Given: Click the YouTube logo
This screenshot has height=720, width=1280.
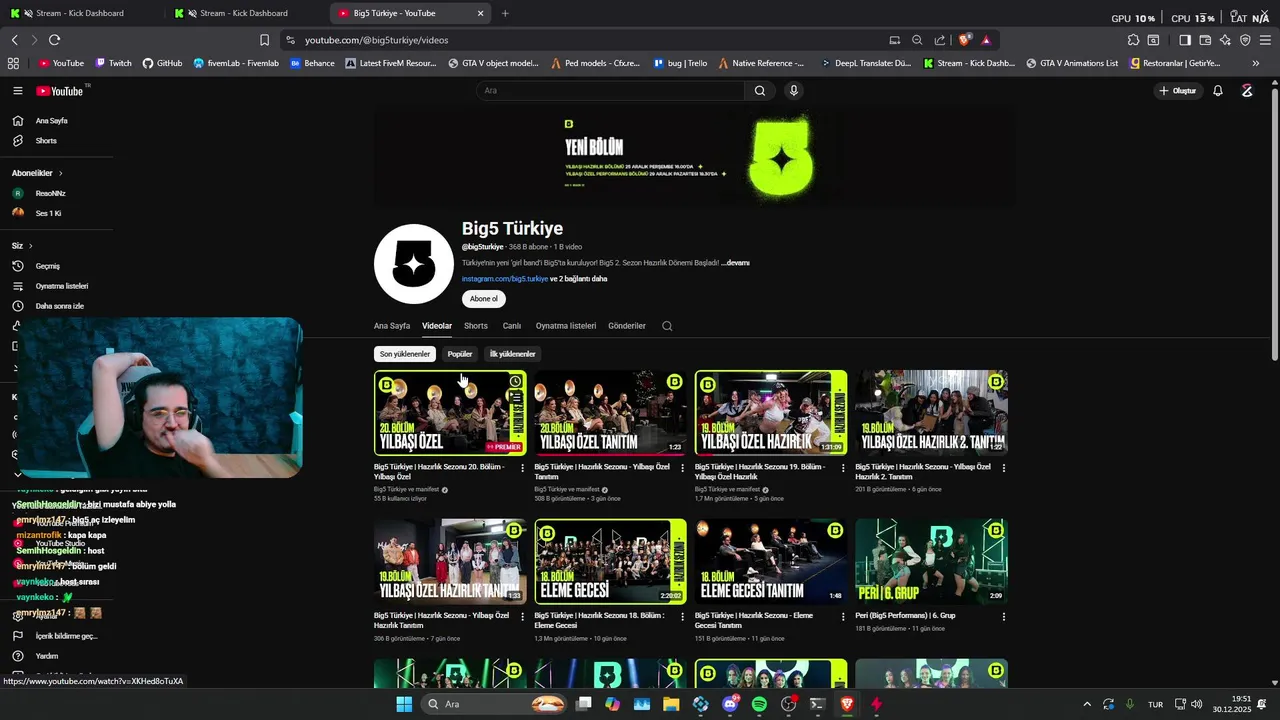Looking at the screenshot, I should coord(62,91).
